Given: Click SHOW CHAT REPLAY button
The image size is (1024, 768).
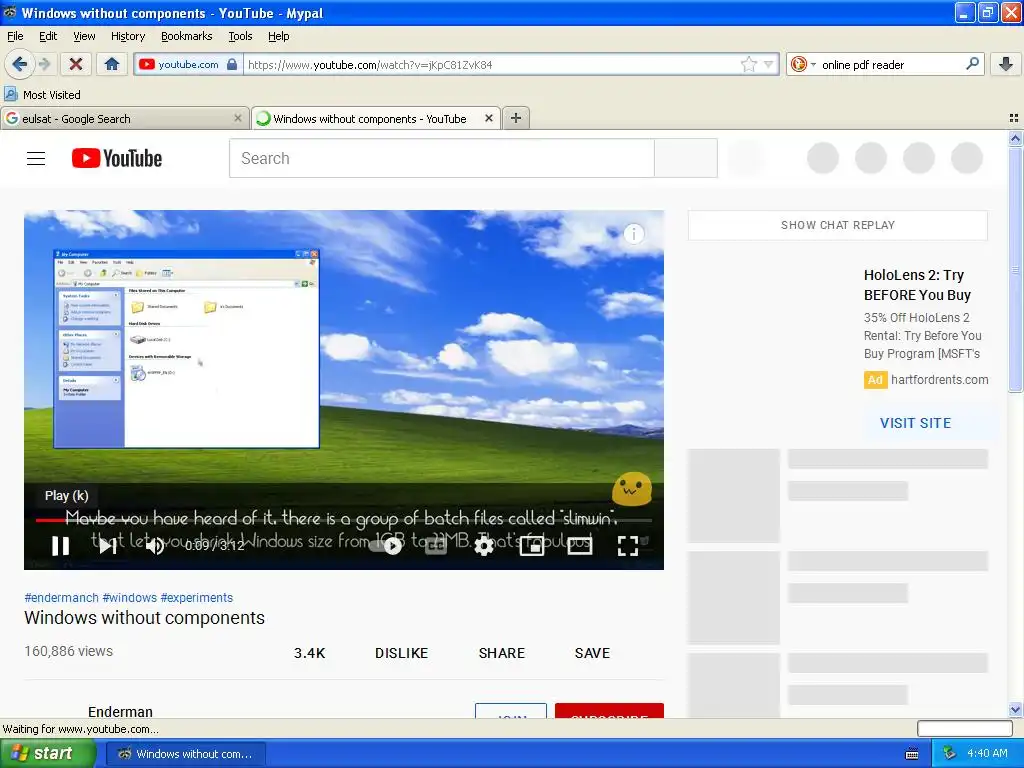Looking at the screenshot, I should 837,225.
